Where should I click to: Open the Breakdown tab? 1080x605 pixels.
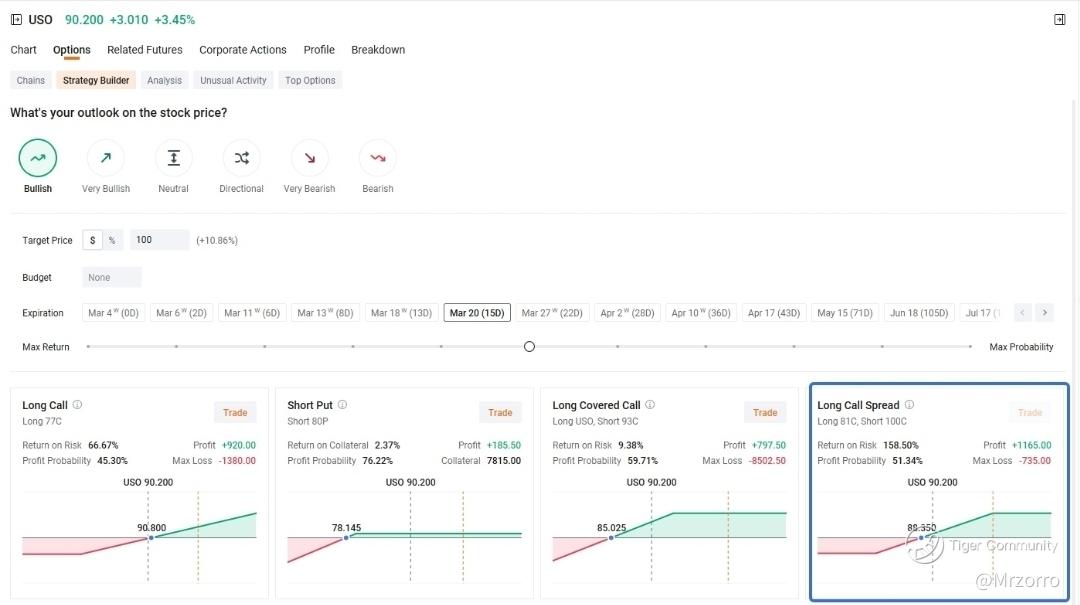click(x=378, y=50)
